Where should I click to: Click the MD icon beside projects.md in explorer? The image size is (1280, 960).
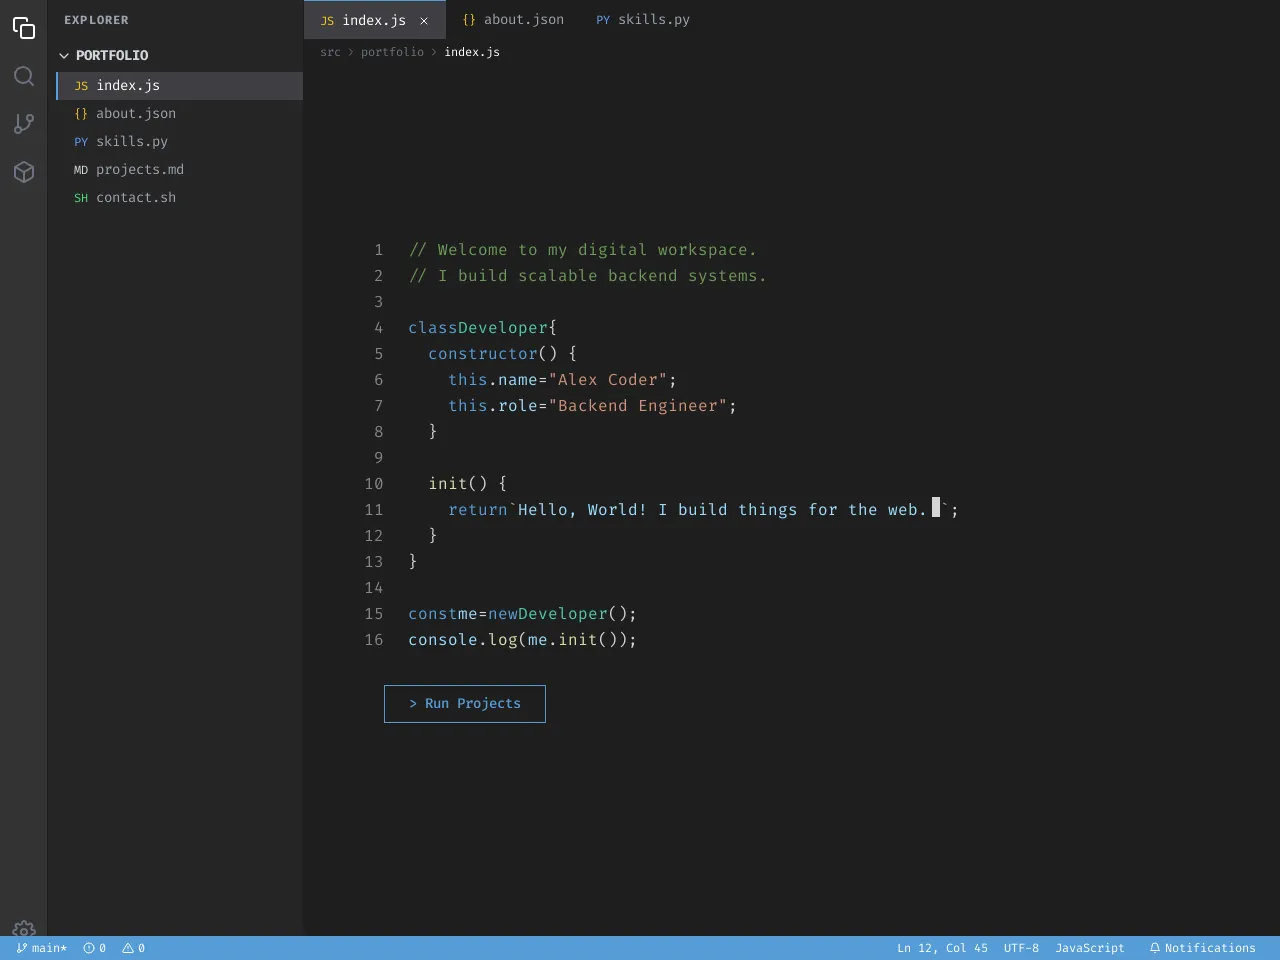coord(81,170)
